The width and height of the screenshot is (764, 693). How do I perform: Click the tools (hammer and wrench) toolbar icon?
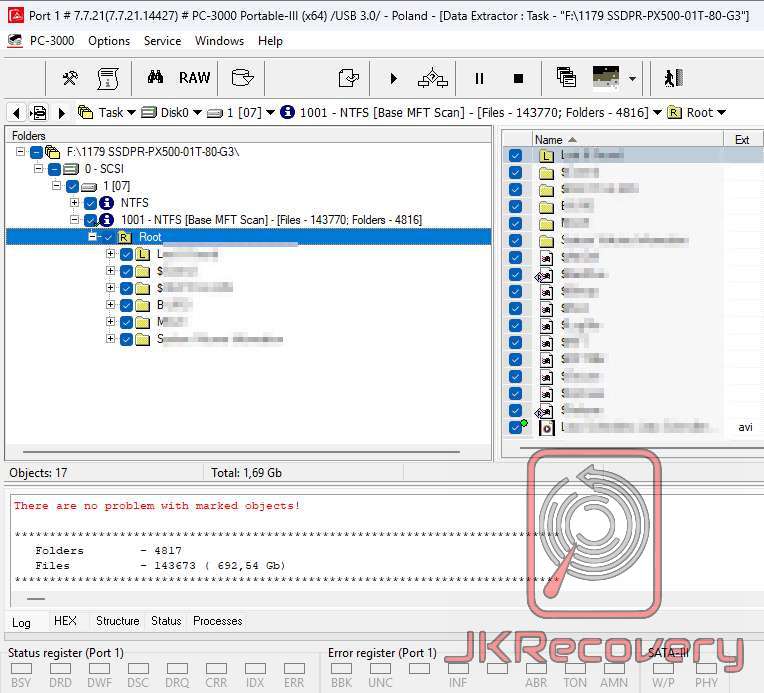pyautogui.click(x=70, y=78)
